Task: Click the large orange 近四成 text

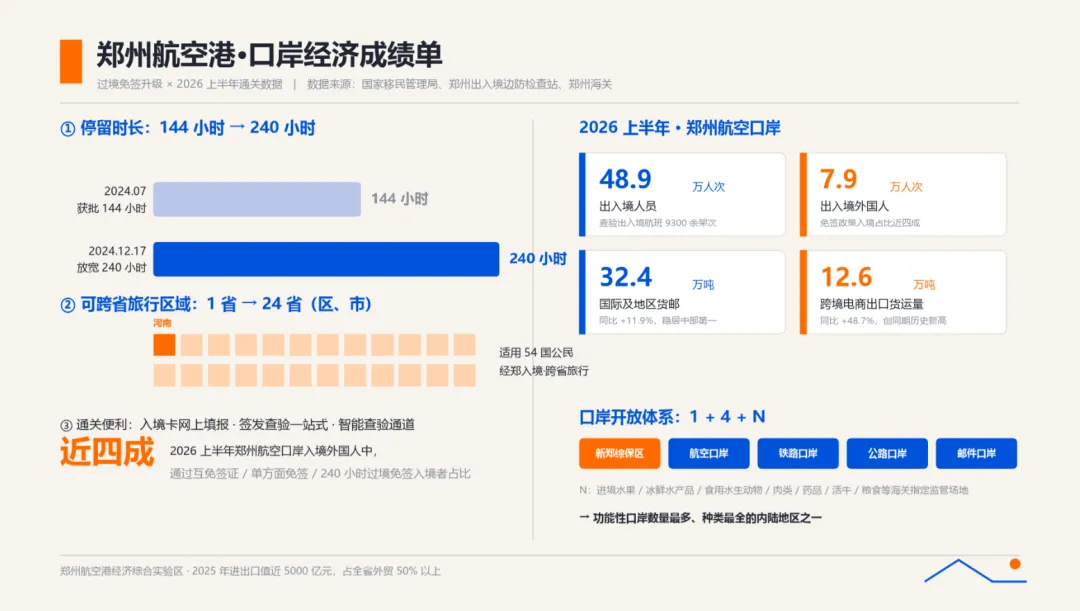Action: (107, 453)
